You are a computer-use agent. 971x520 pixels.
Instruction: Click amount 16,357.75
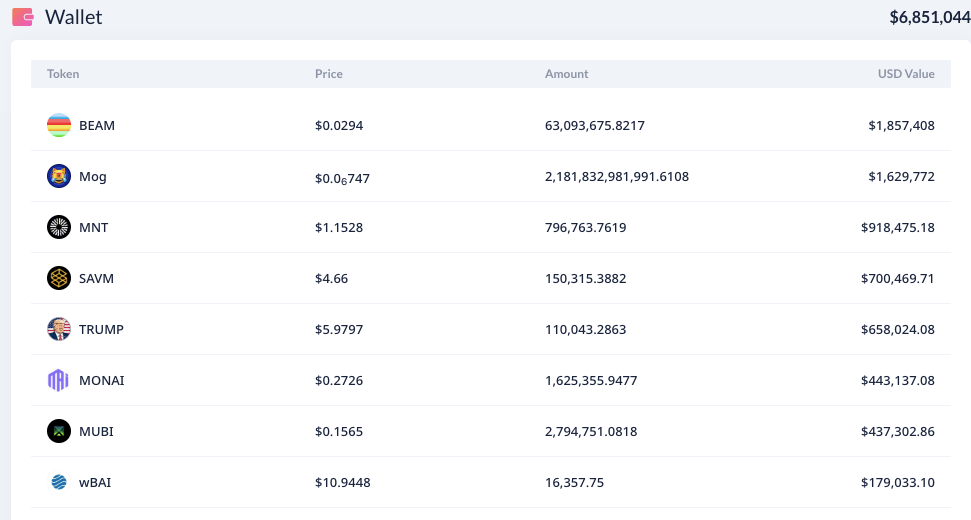tap(574, 482)
